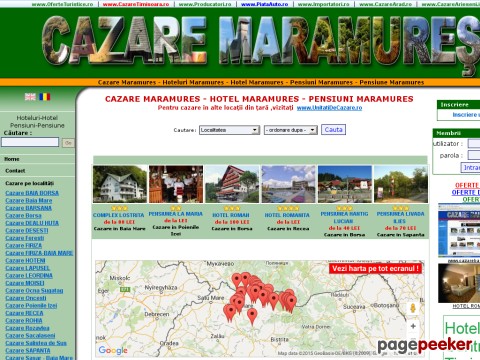Open Complex Lostrita photo thumbnail
Screen dimensions: 480x360
120,184
